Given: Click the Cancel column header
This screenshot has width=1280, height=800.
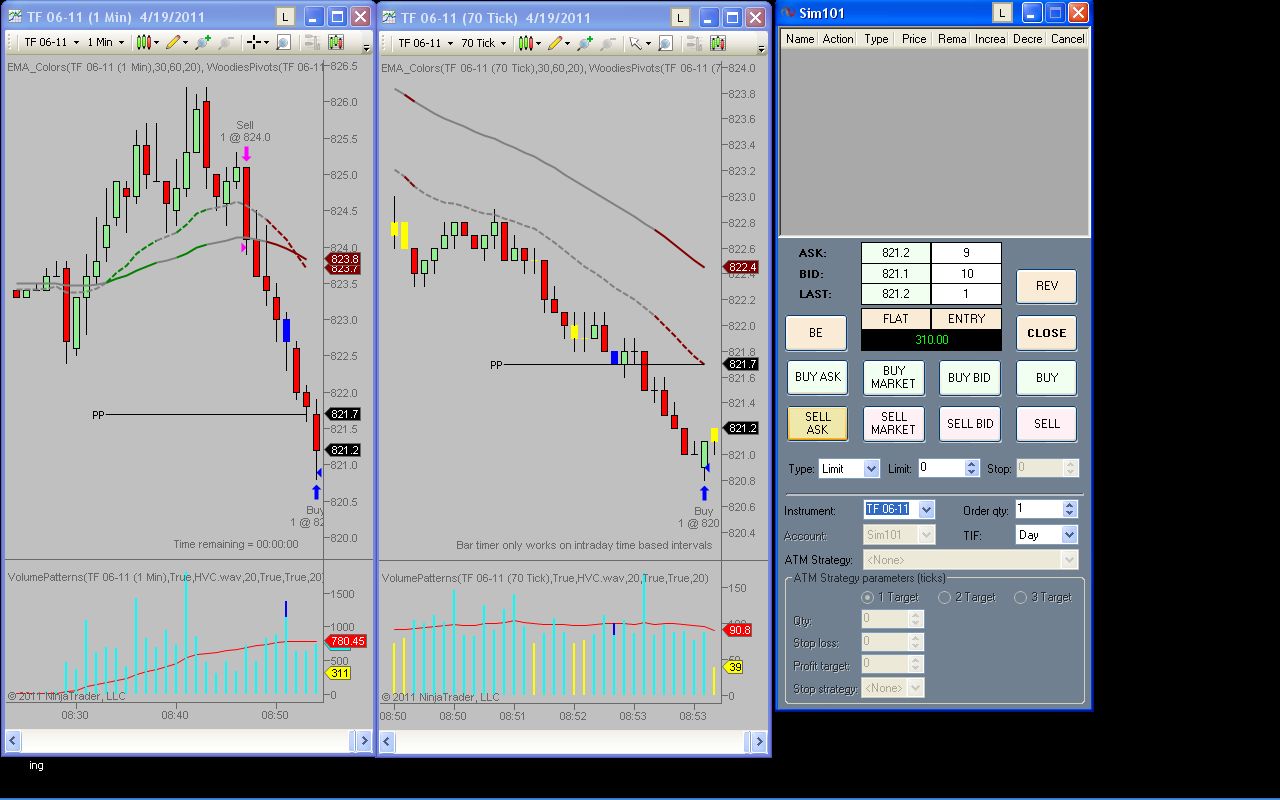Looking at the screenshot, I should pos(1067,39).
